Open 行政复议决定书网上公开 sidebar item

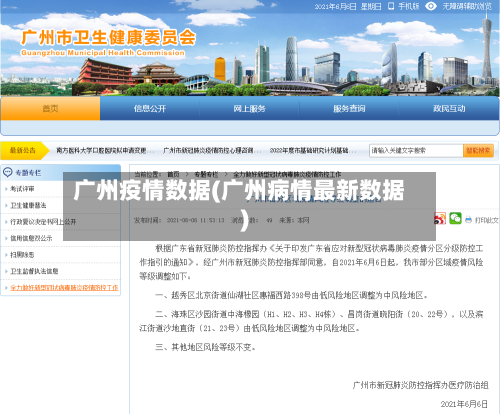pyautogui.click(x=43, y=222)
